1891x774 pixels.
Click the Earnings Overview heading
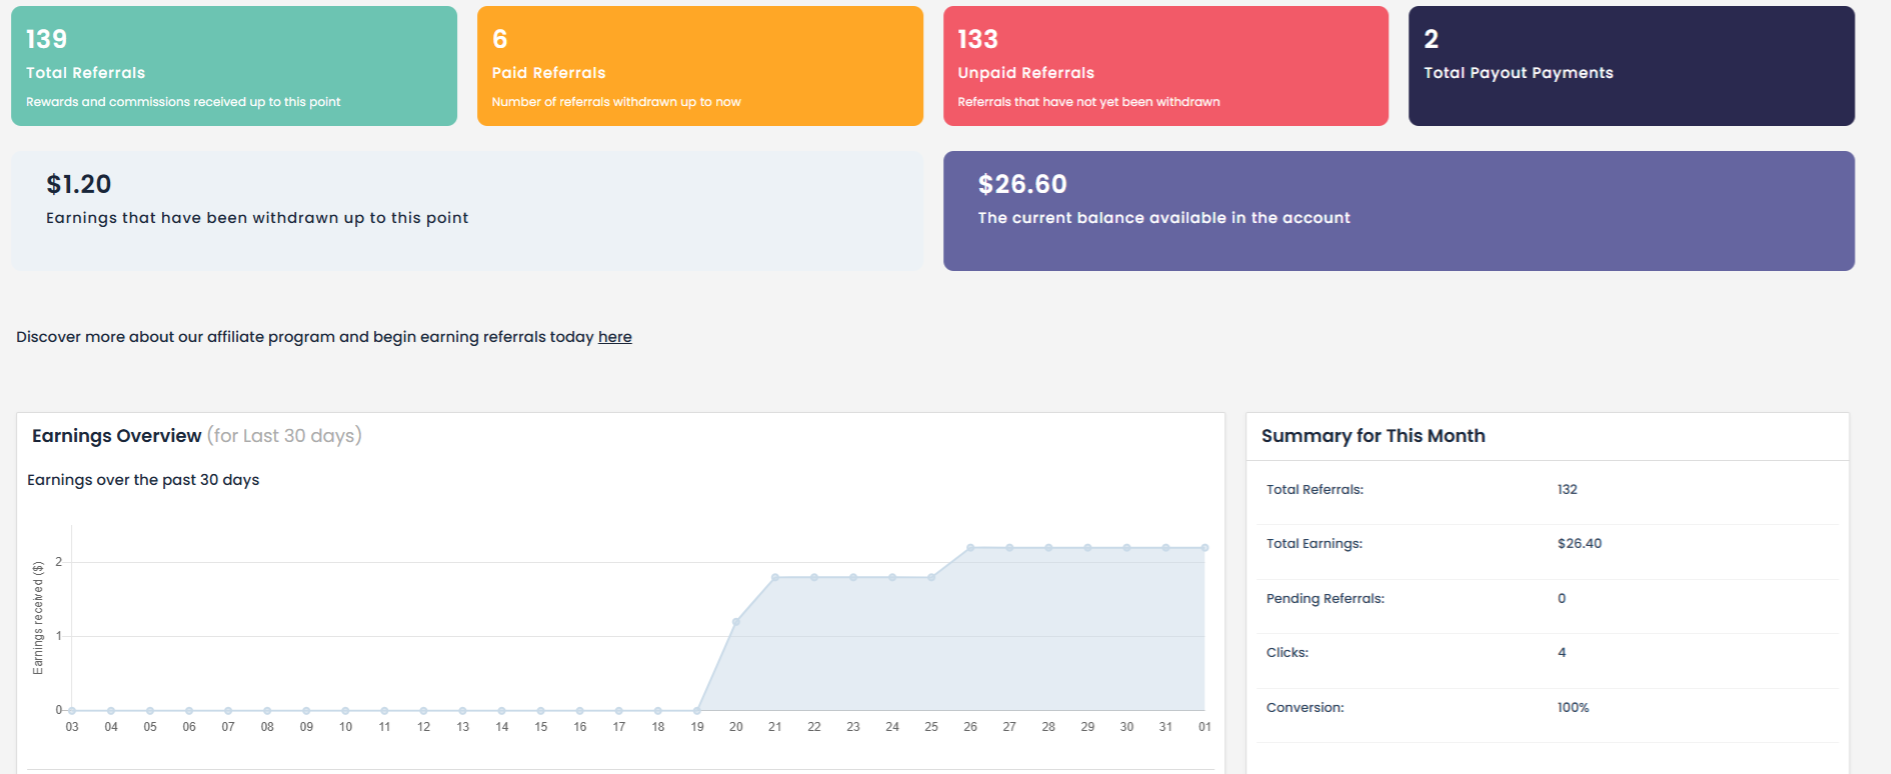tap(117, 436)
